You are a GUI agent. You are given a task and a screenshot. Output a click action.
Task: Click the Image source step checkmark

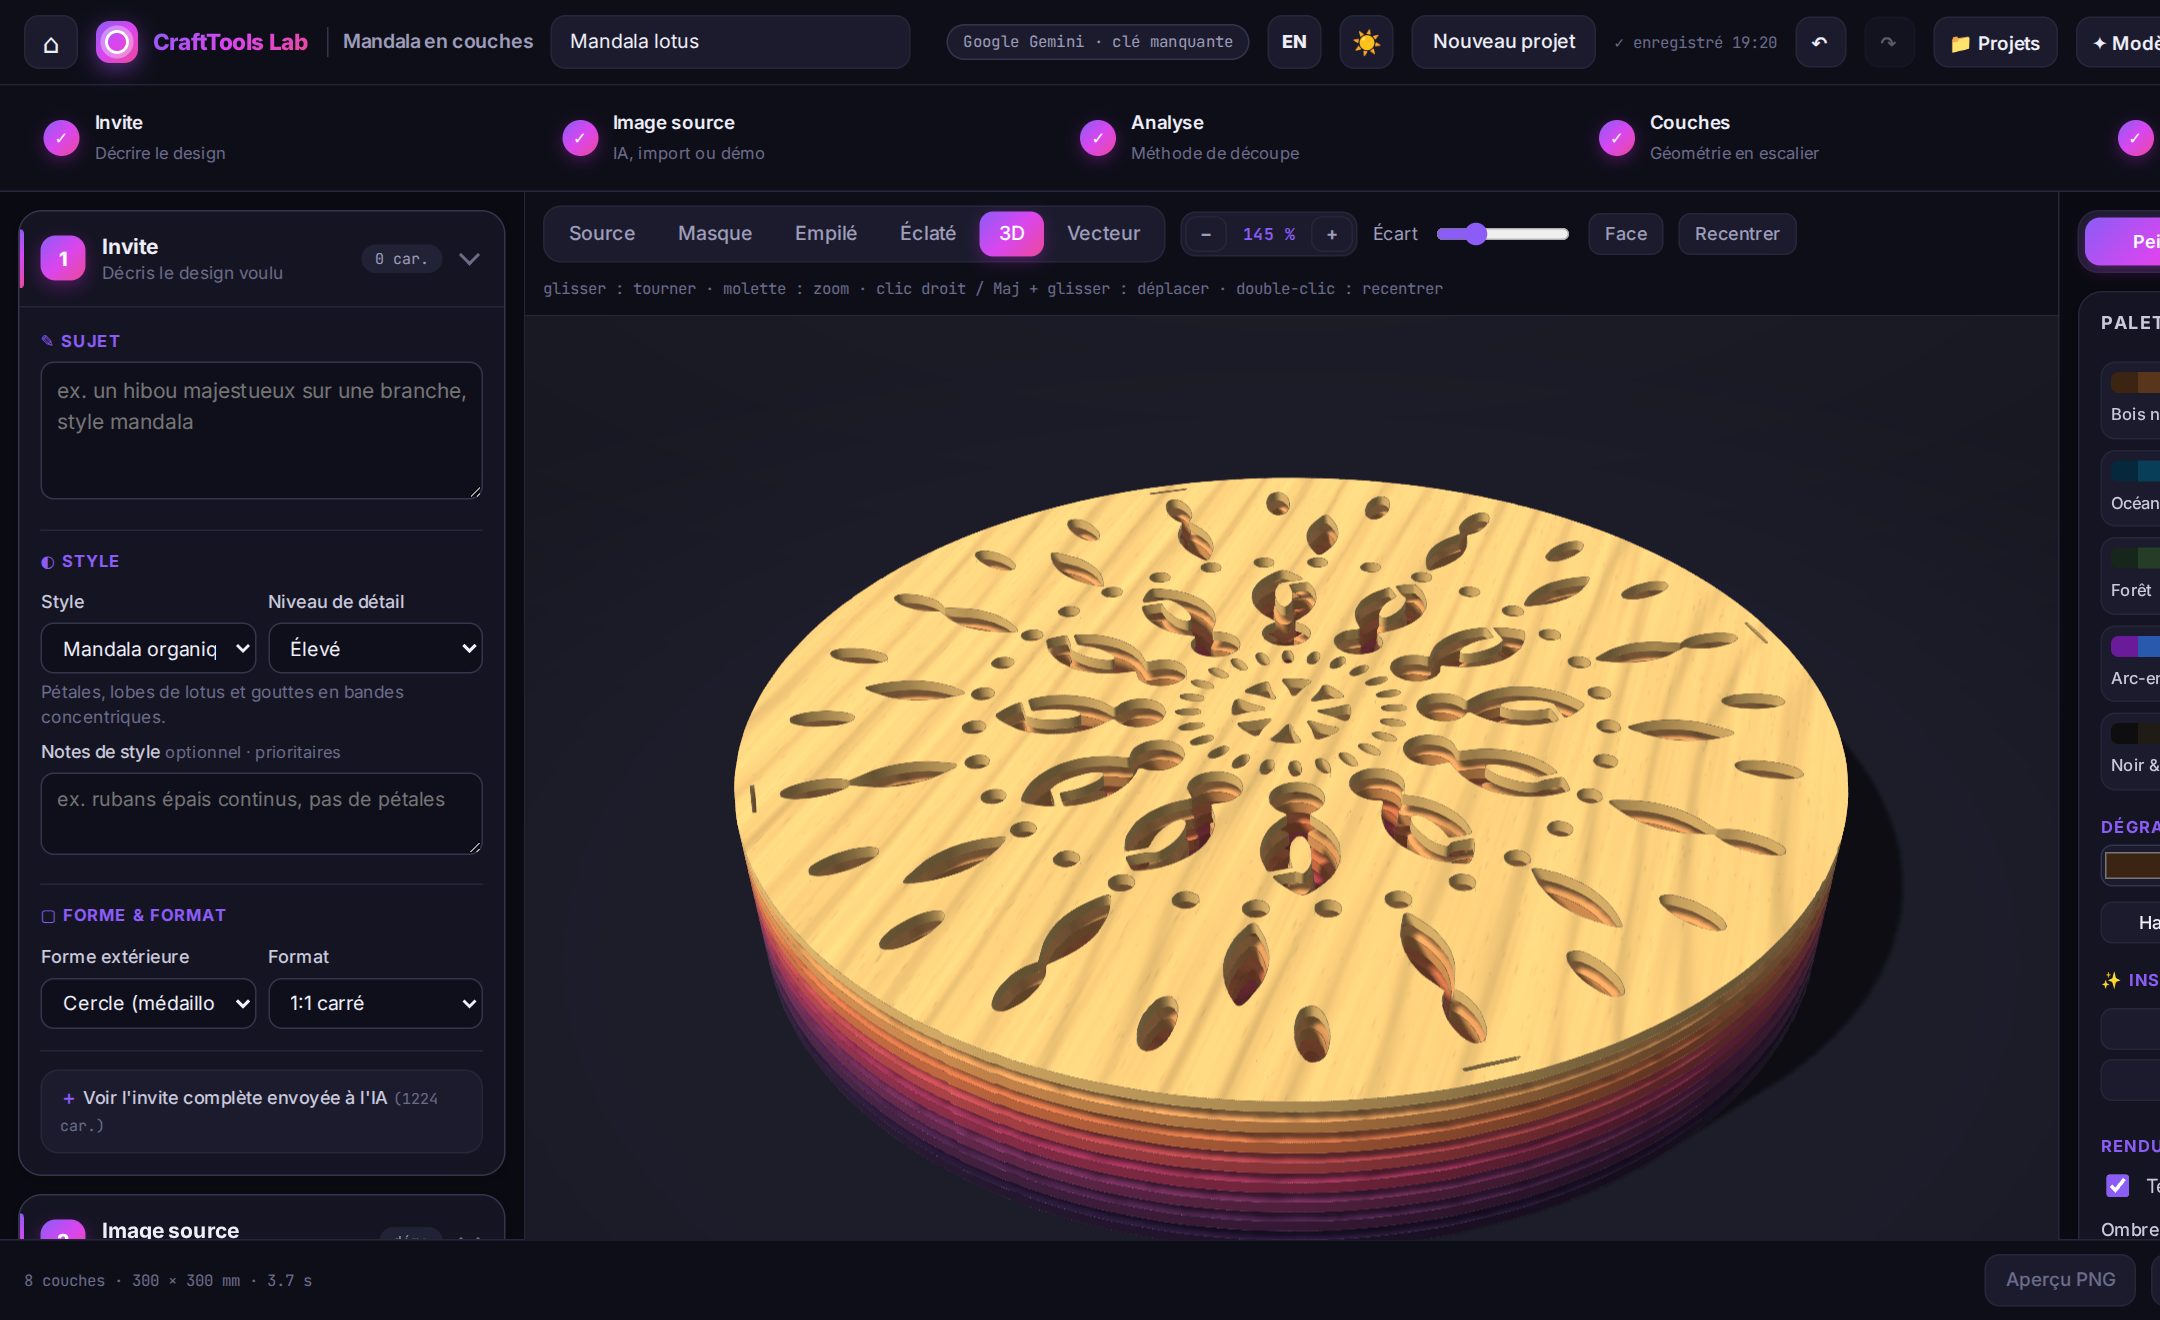[580, 138]
